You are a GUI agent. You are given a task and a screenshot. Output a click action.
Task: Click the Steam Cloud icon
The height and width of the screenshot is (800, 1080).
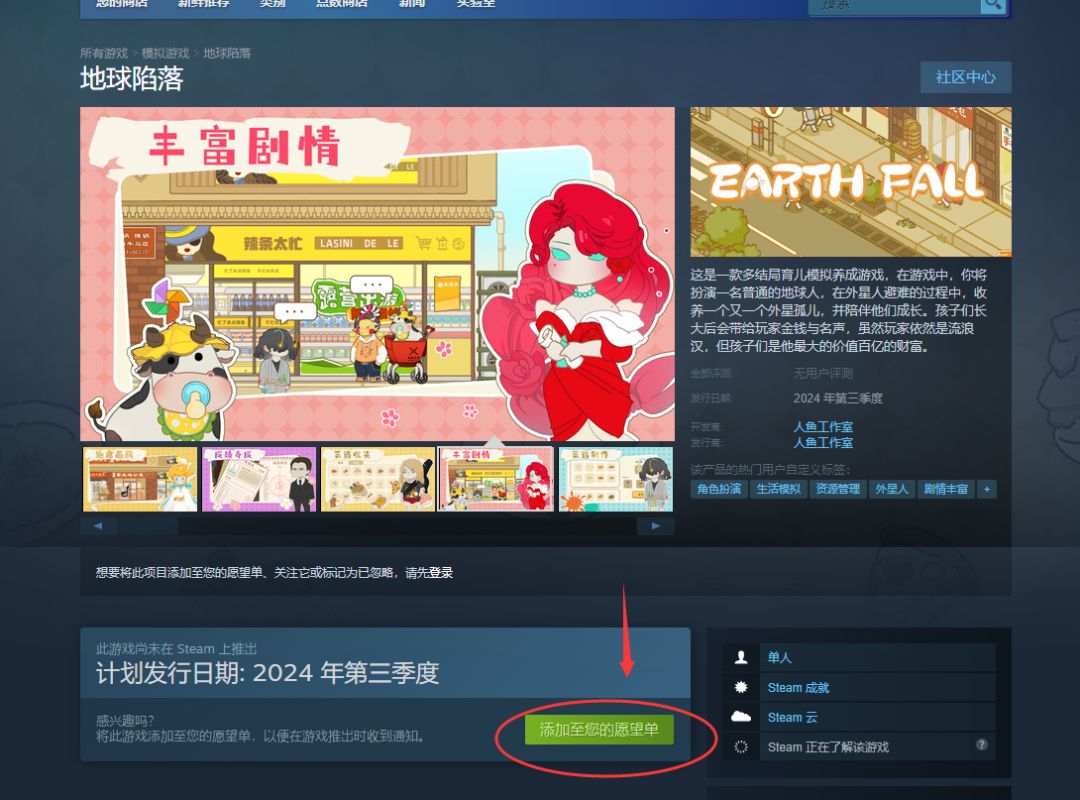pyautogui.click(x=741, y=717)
